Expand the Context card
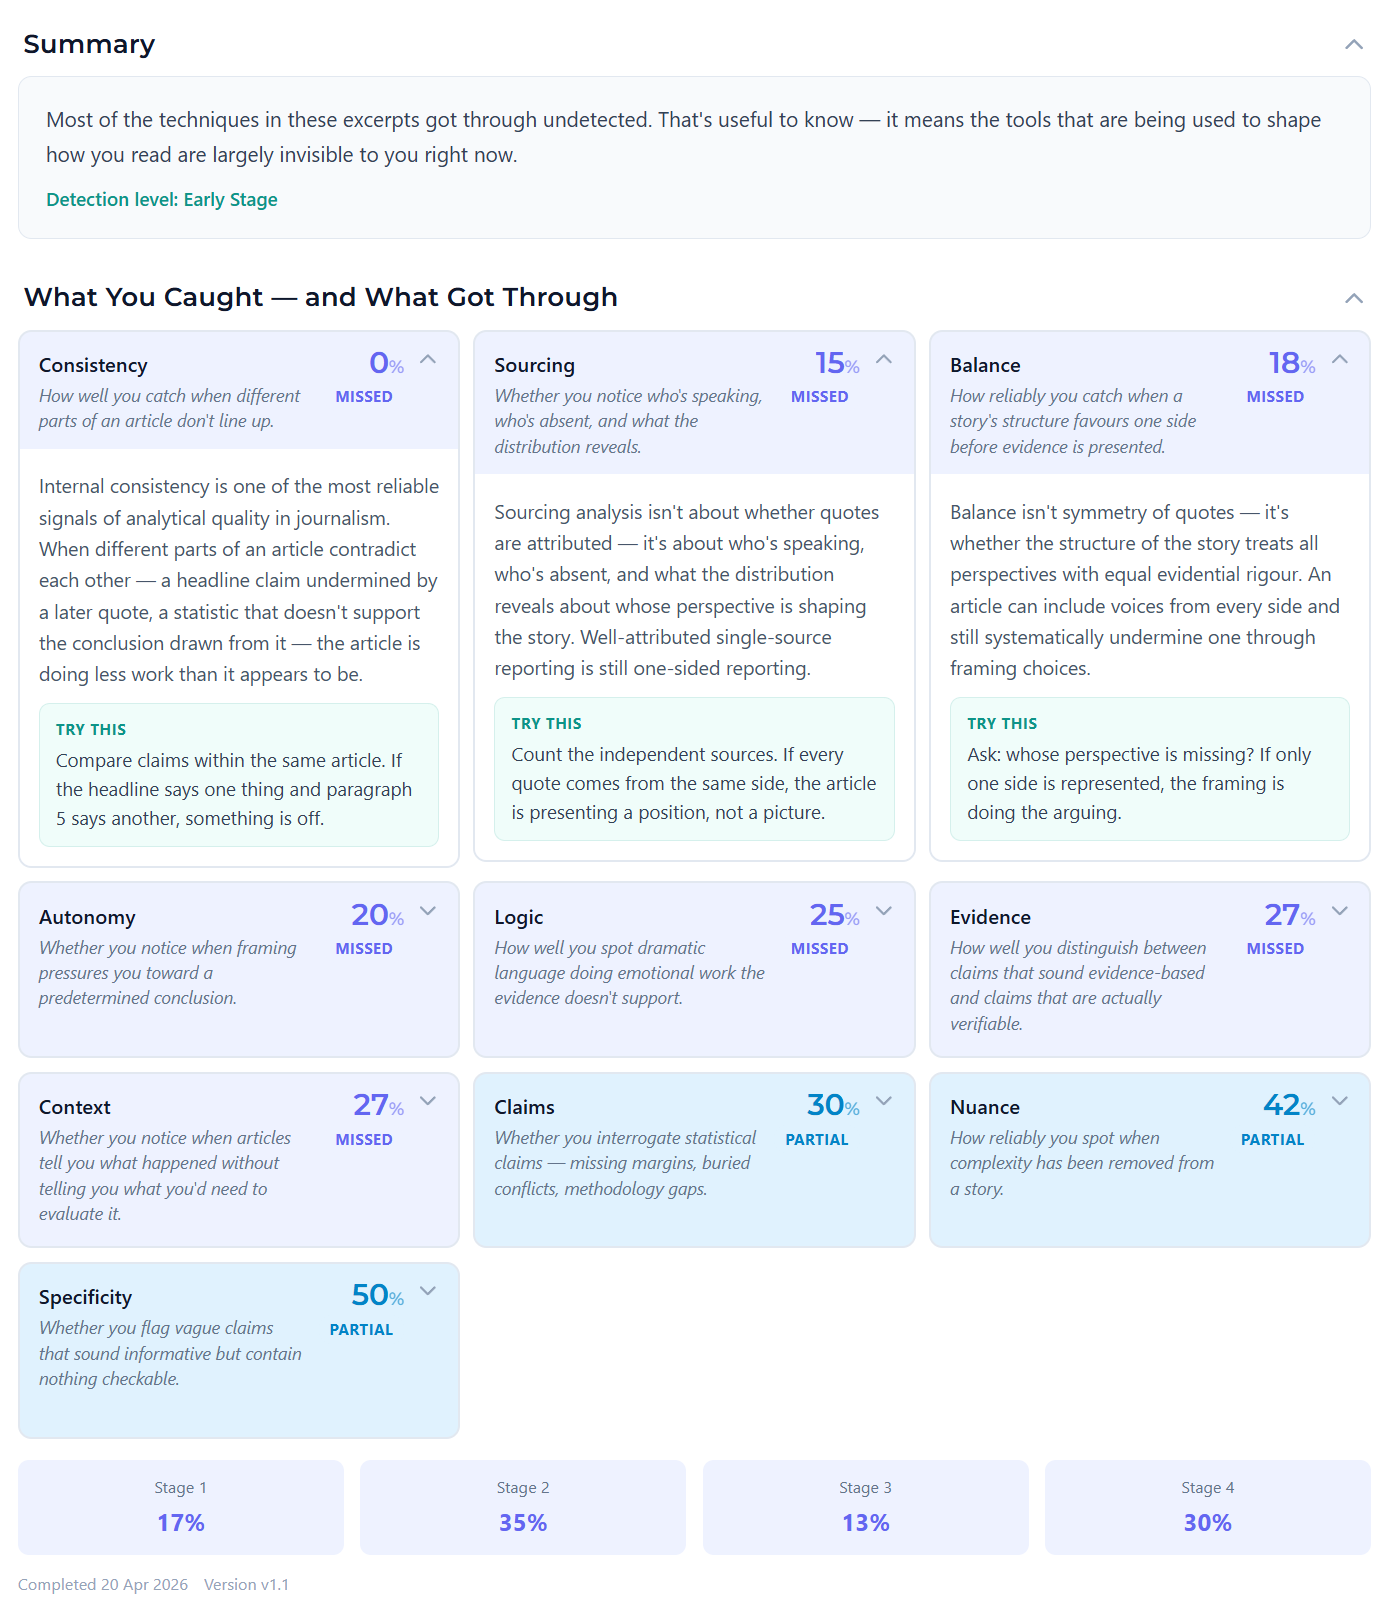Viewport: 1395px width, 1613px height. (x=429, y=1100)
